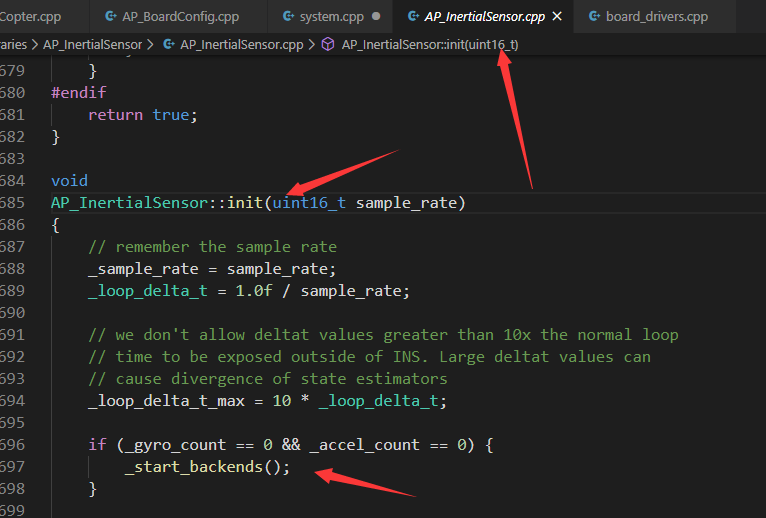
Task: Click comment '// remember the sample rate'
Action: pyautogui.click(x=213, y=246)
